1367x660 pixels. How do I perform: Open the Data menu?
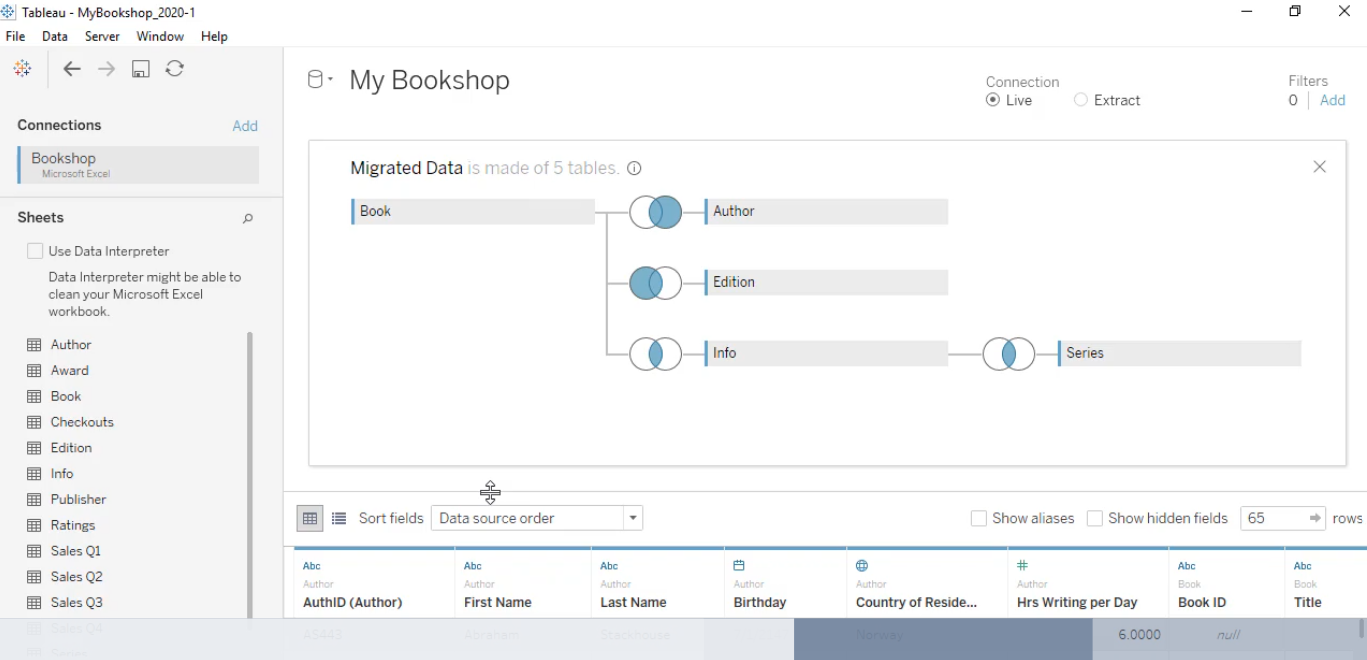coord(55,36)
